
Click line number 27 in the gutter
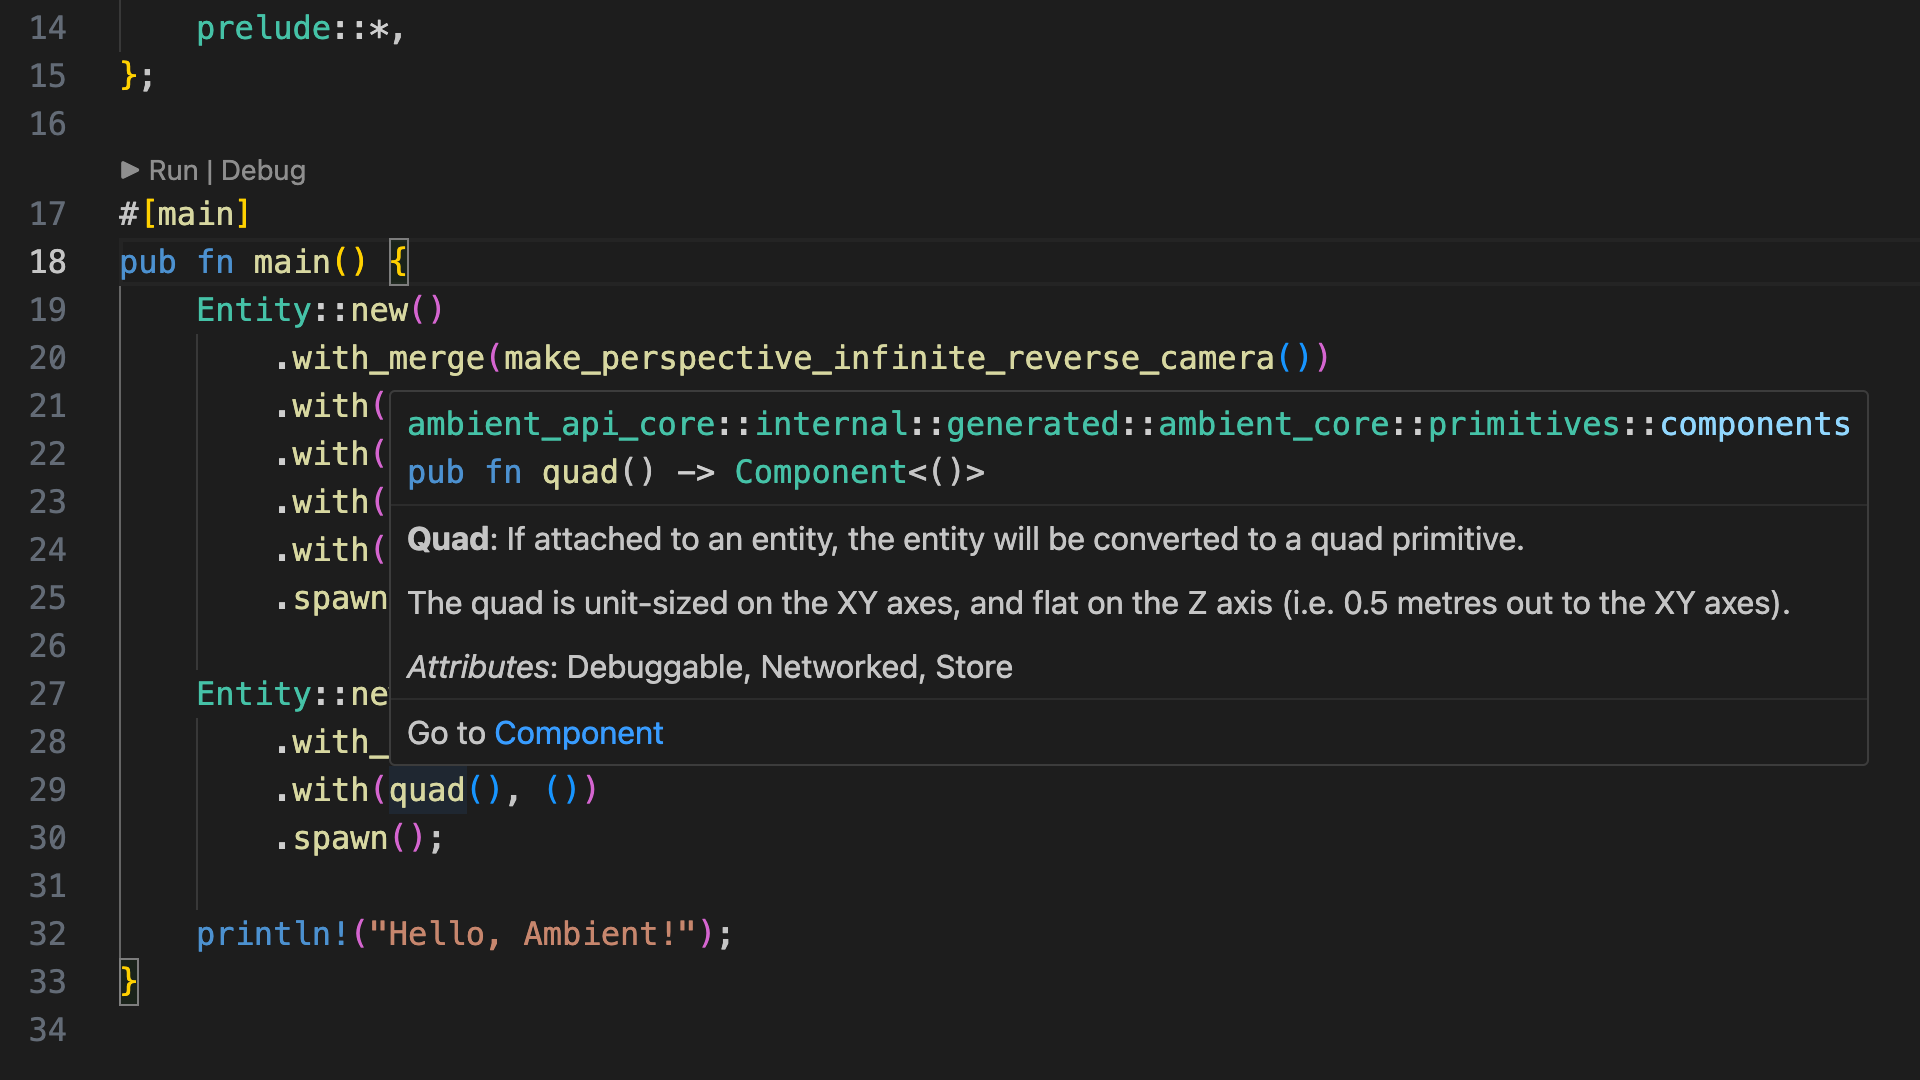[x=47, y=694]
